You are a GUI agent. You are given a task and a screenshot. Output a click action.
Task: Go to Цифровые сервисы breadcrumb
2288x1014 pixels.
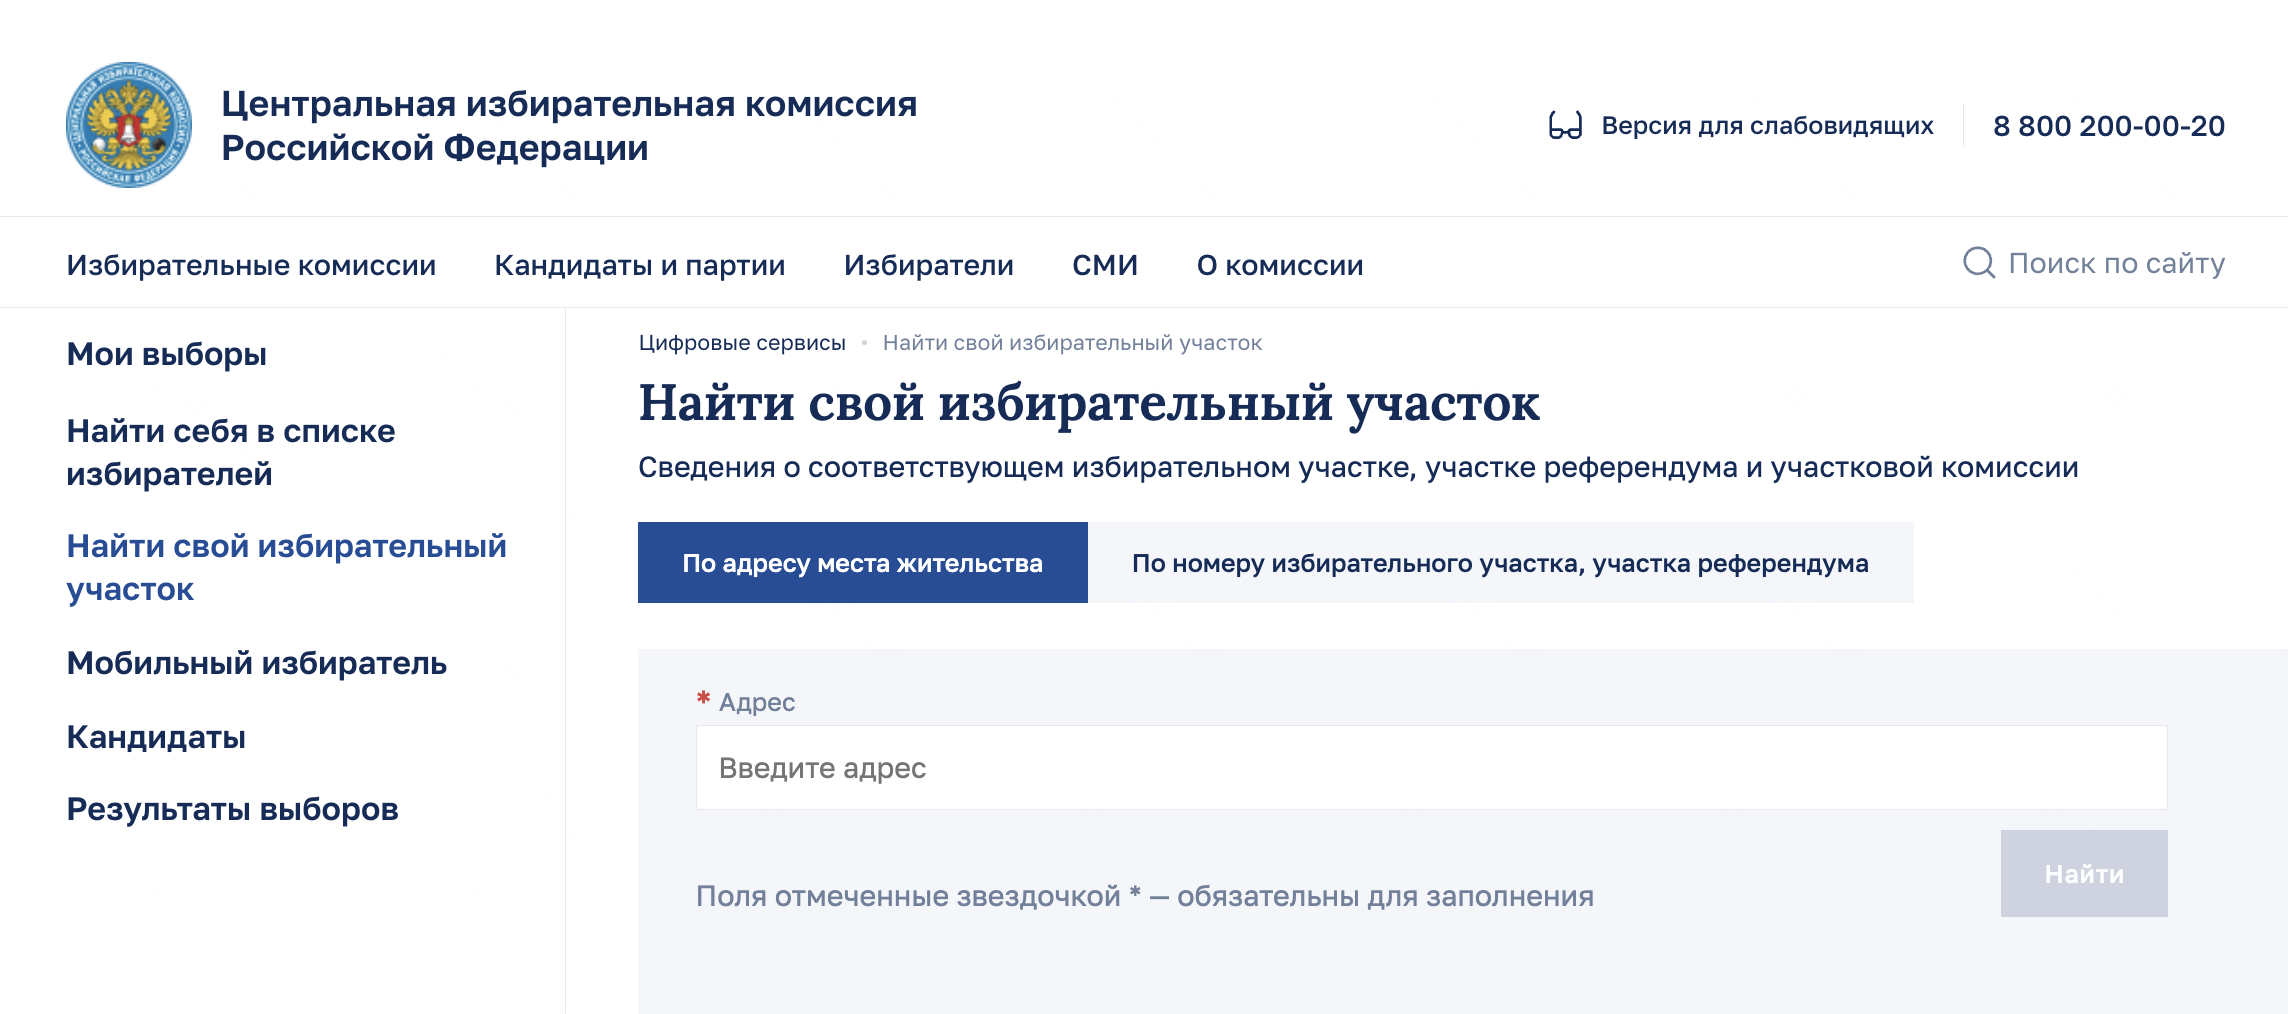coord(742,343)
